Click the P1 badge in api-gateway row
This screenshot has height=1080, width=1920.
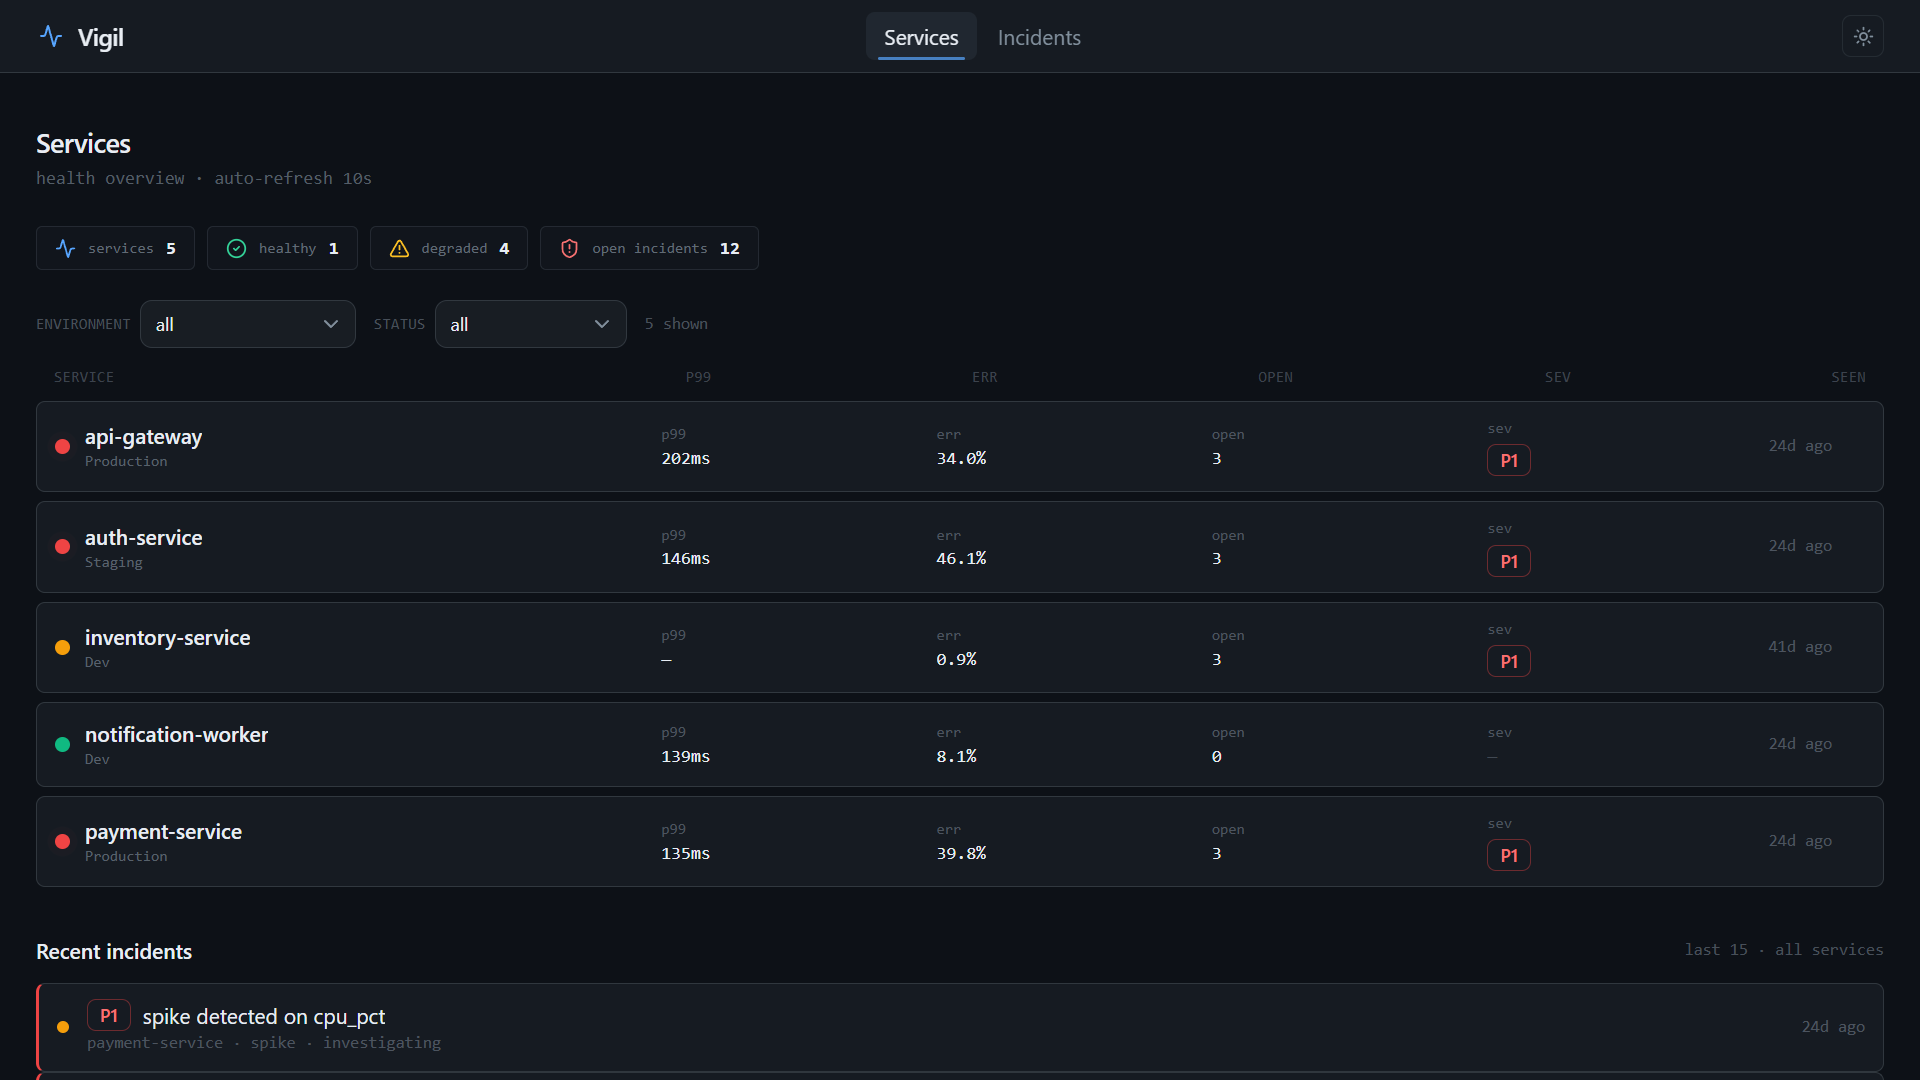[1508, 460]
